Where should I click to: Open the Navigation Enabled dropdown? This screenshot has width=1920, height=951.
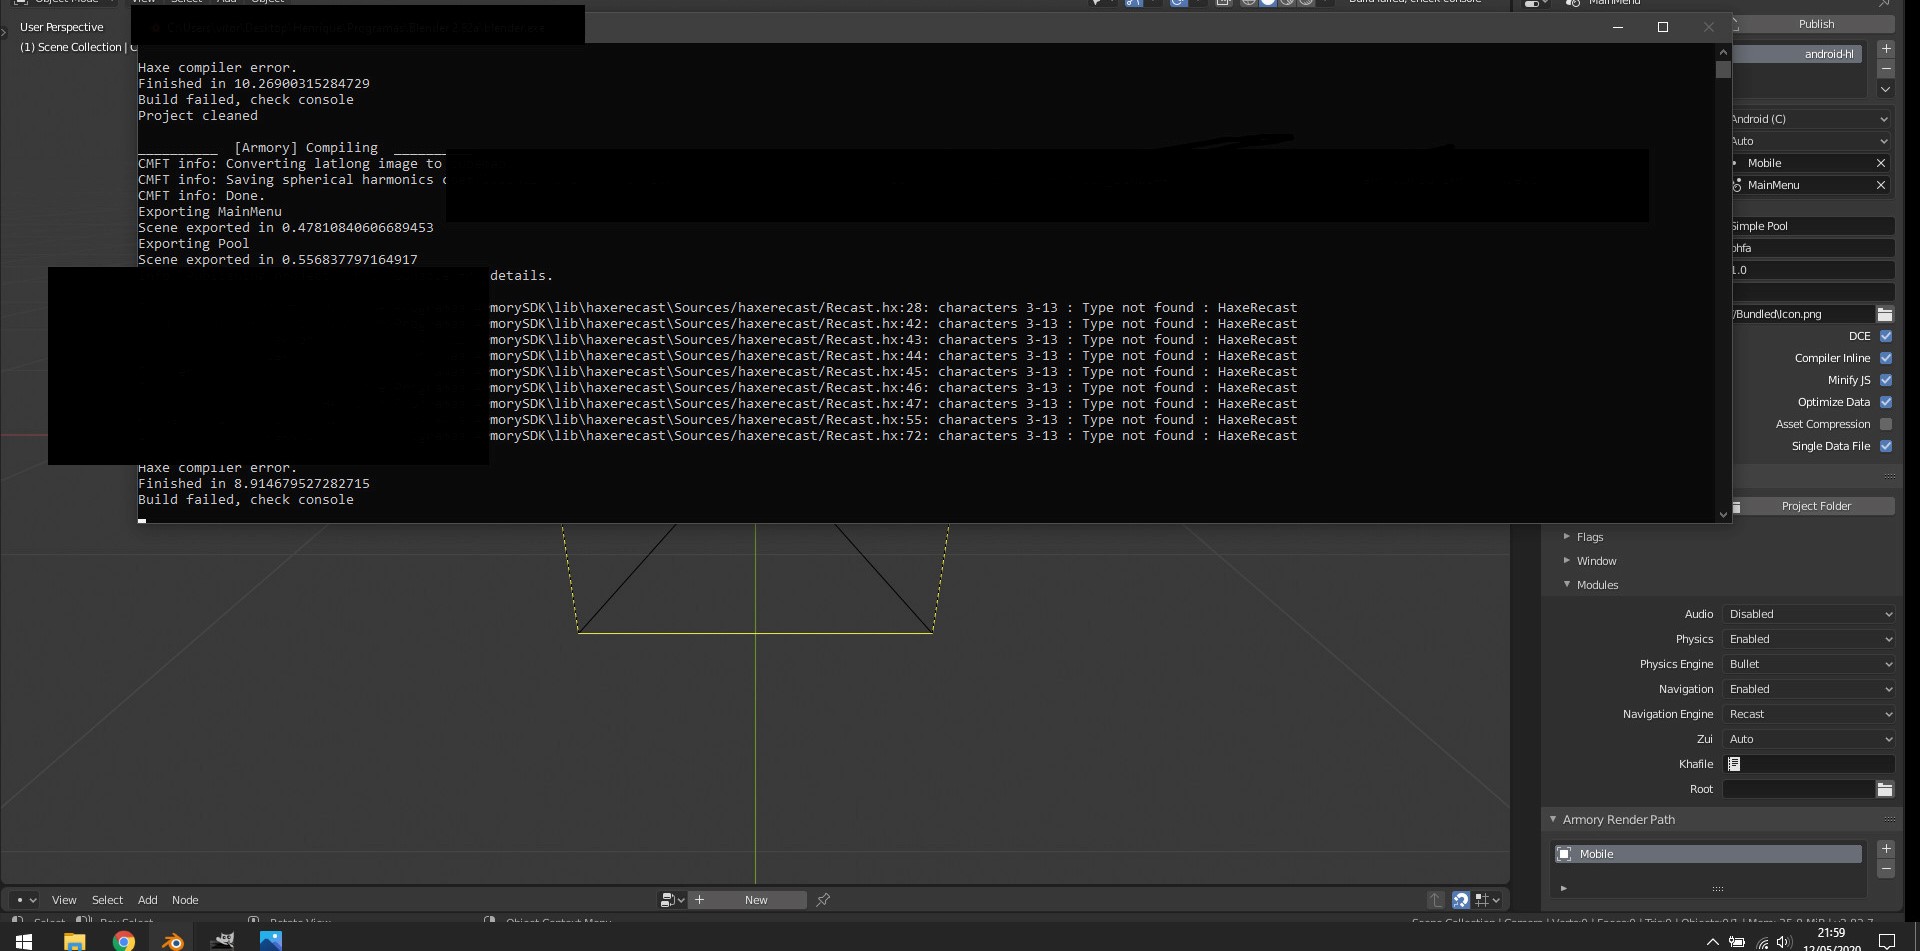1809,689
